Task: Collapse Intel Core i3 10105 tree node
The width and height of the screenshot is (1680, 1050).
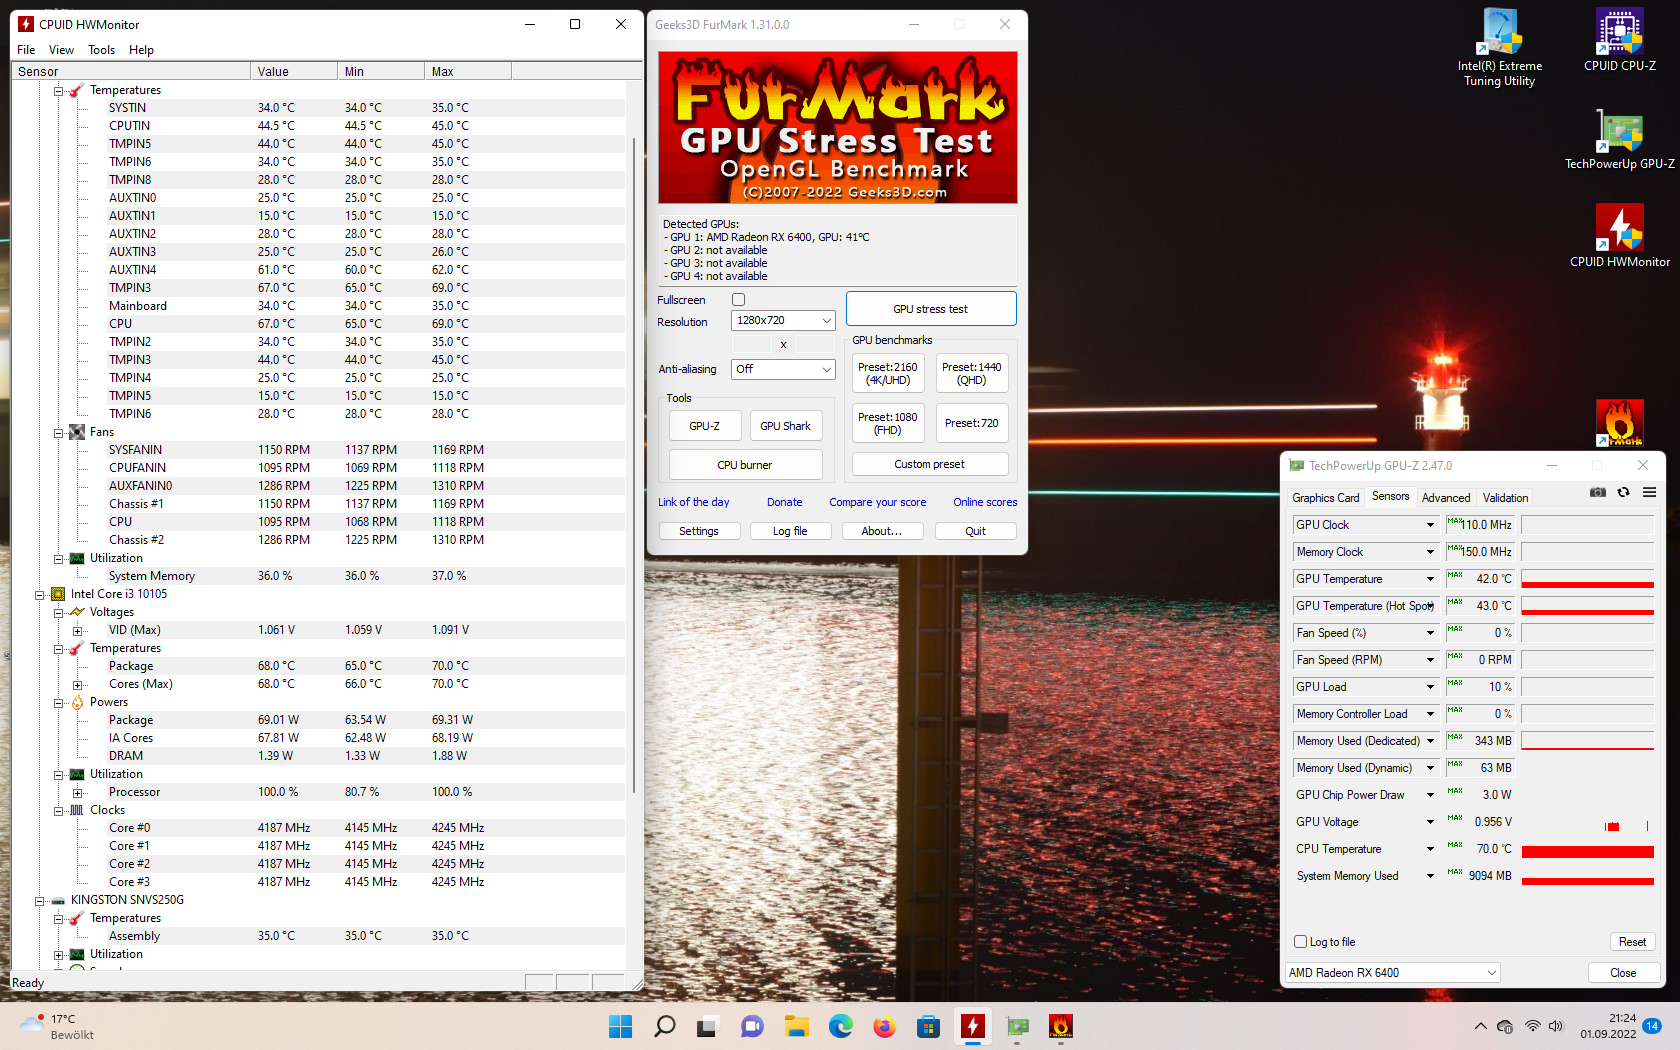Action: [40, 594]
